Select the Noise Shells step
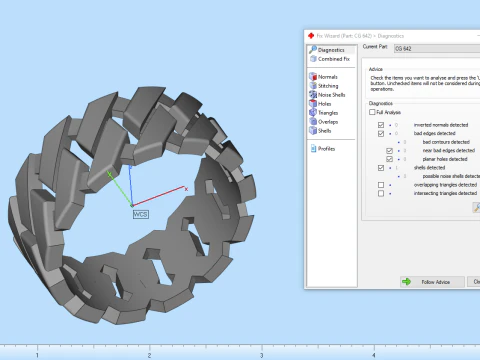 [x=327, y=95]
